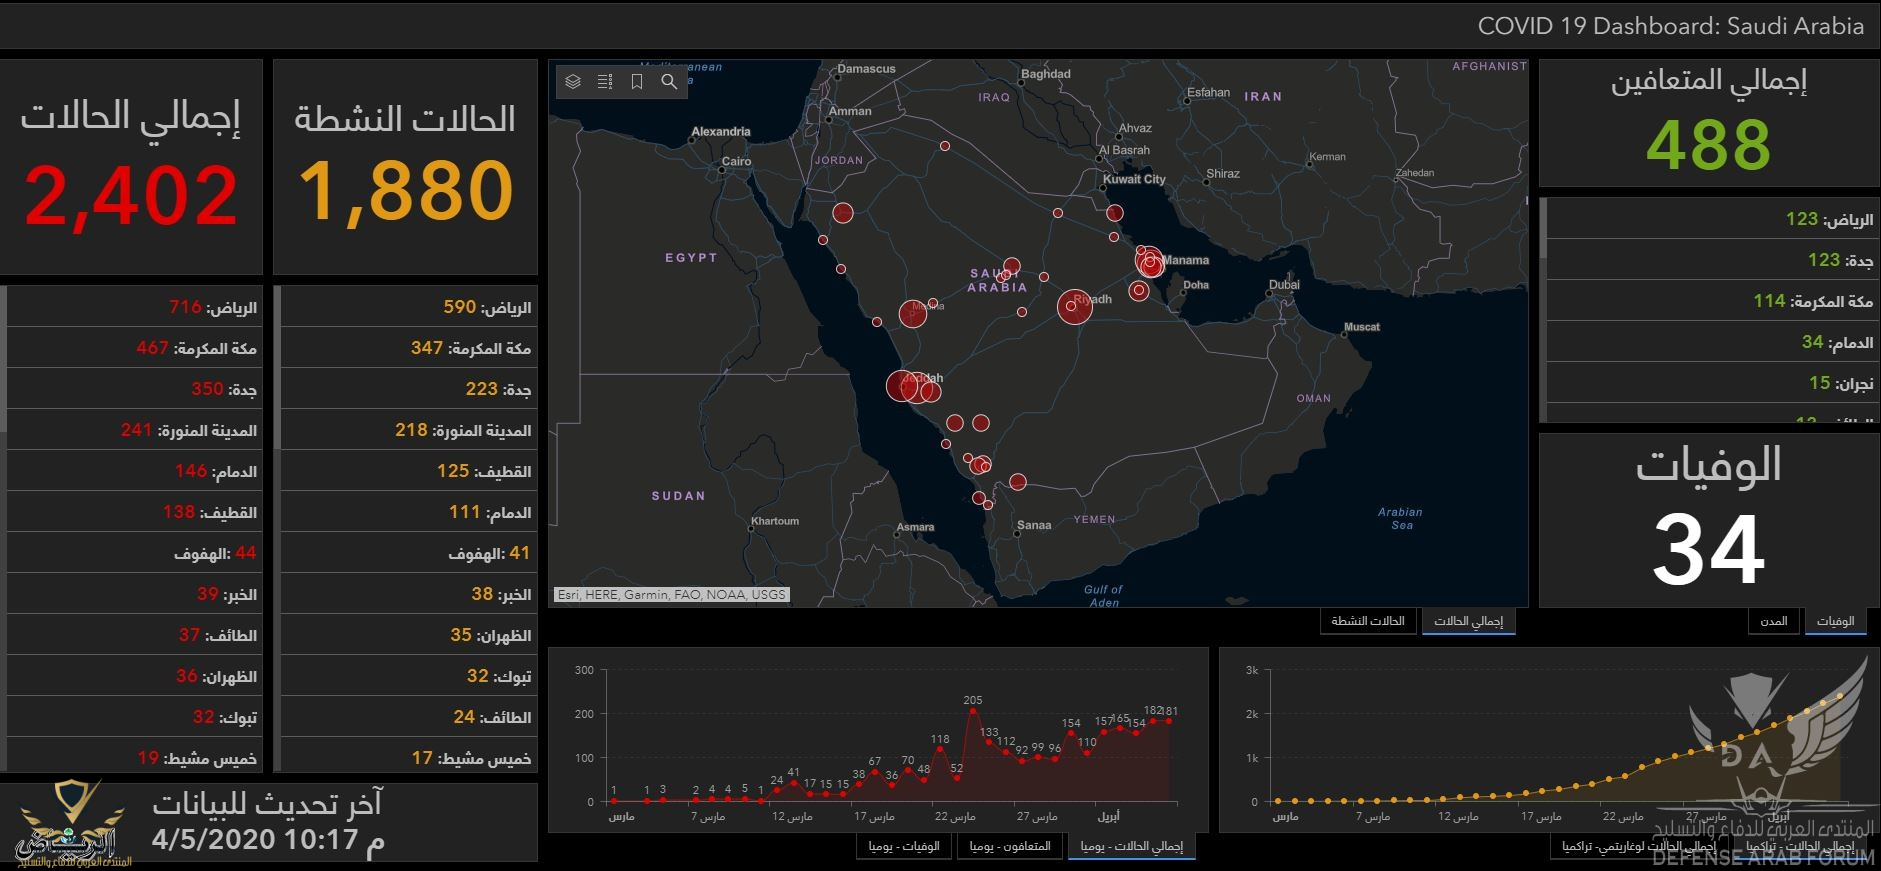Select recovered row جدة: 123
The height and width of the screenshot is (871, 1881).
click(1712, 259)
